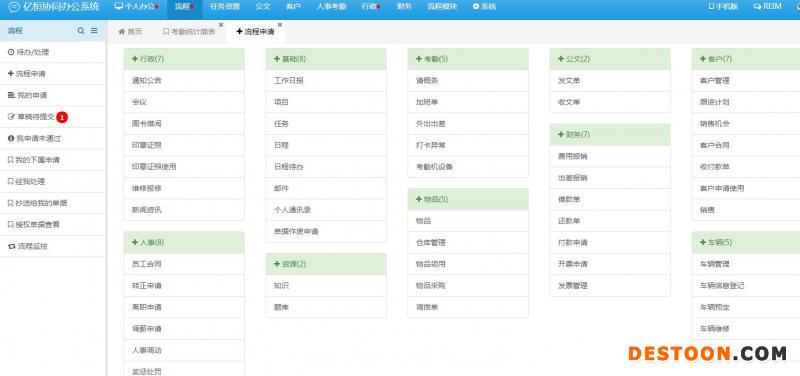Click 日程待办 in 基础 list

tap(326, 167)
